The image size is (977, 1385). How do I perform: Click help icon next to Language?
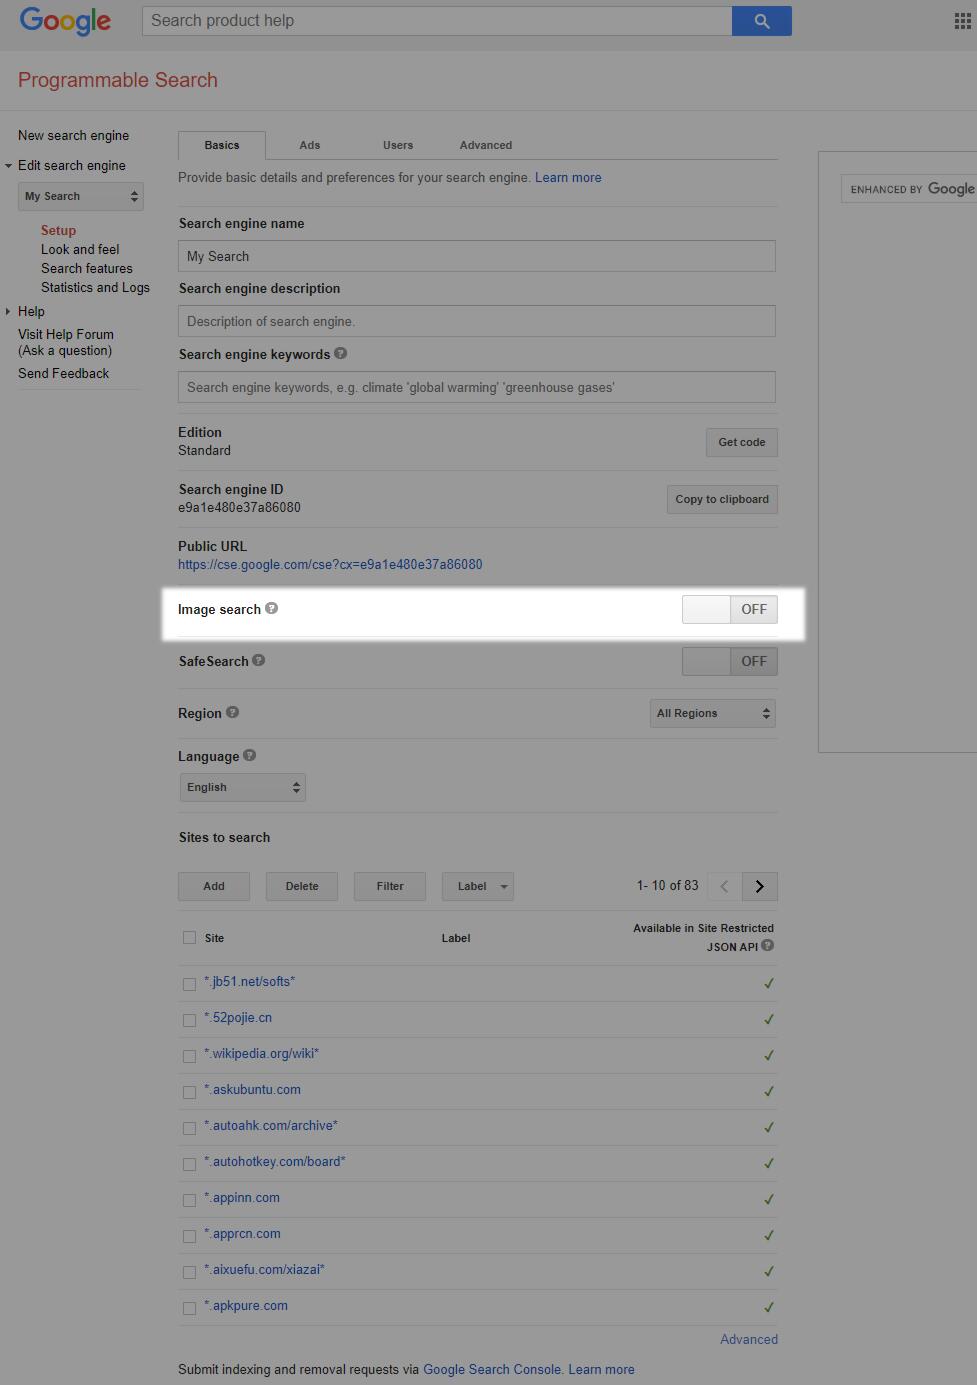pos(250,755)
